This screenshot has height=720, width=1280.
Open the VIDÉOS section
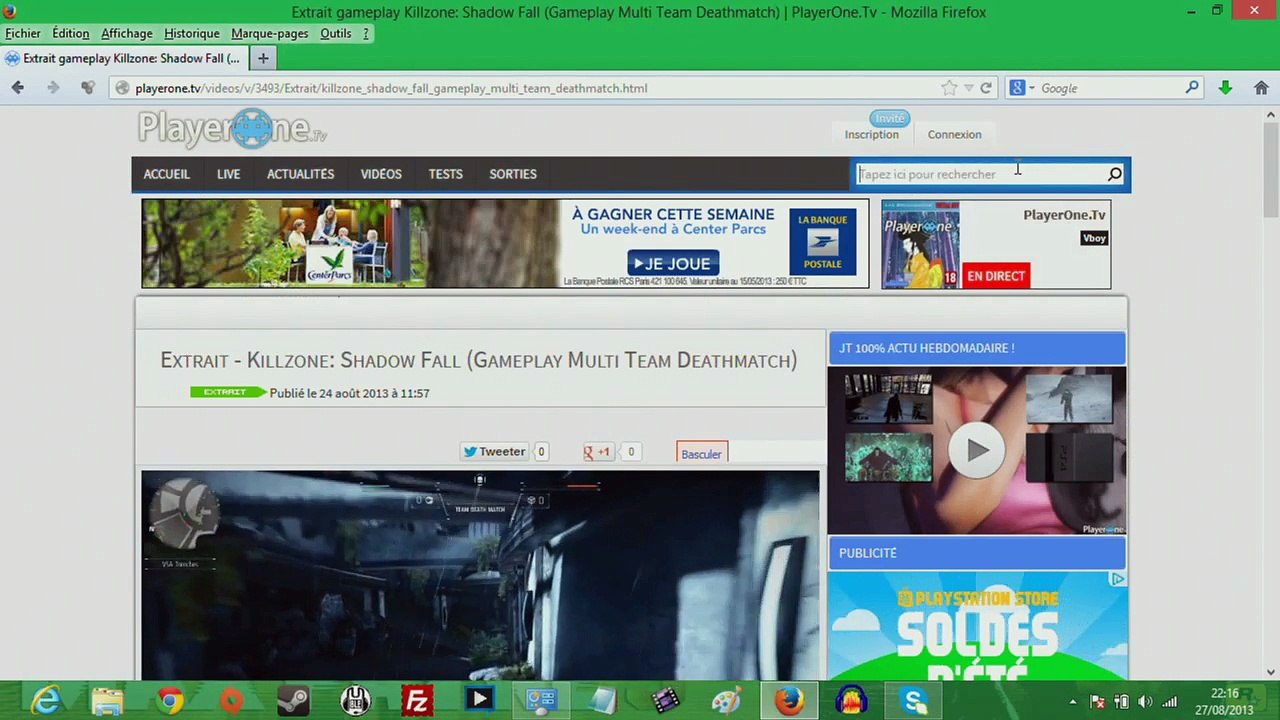point(381,174)
